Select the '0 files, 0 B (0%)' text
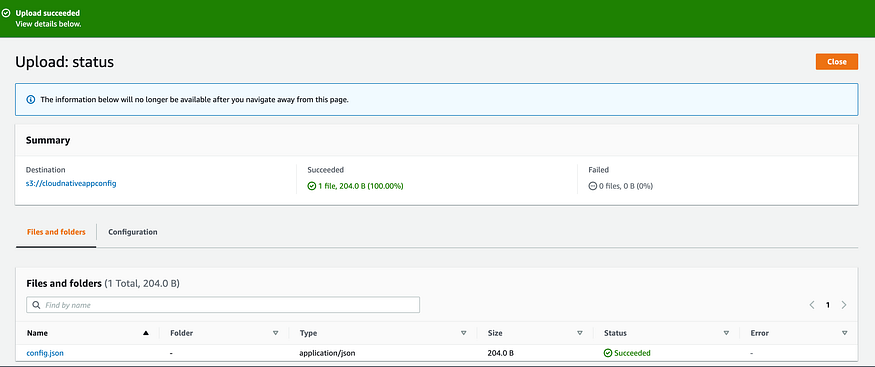The height and width of the screenshot is (367, 875). pos(626,186)
